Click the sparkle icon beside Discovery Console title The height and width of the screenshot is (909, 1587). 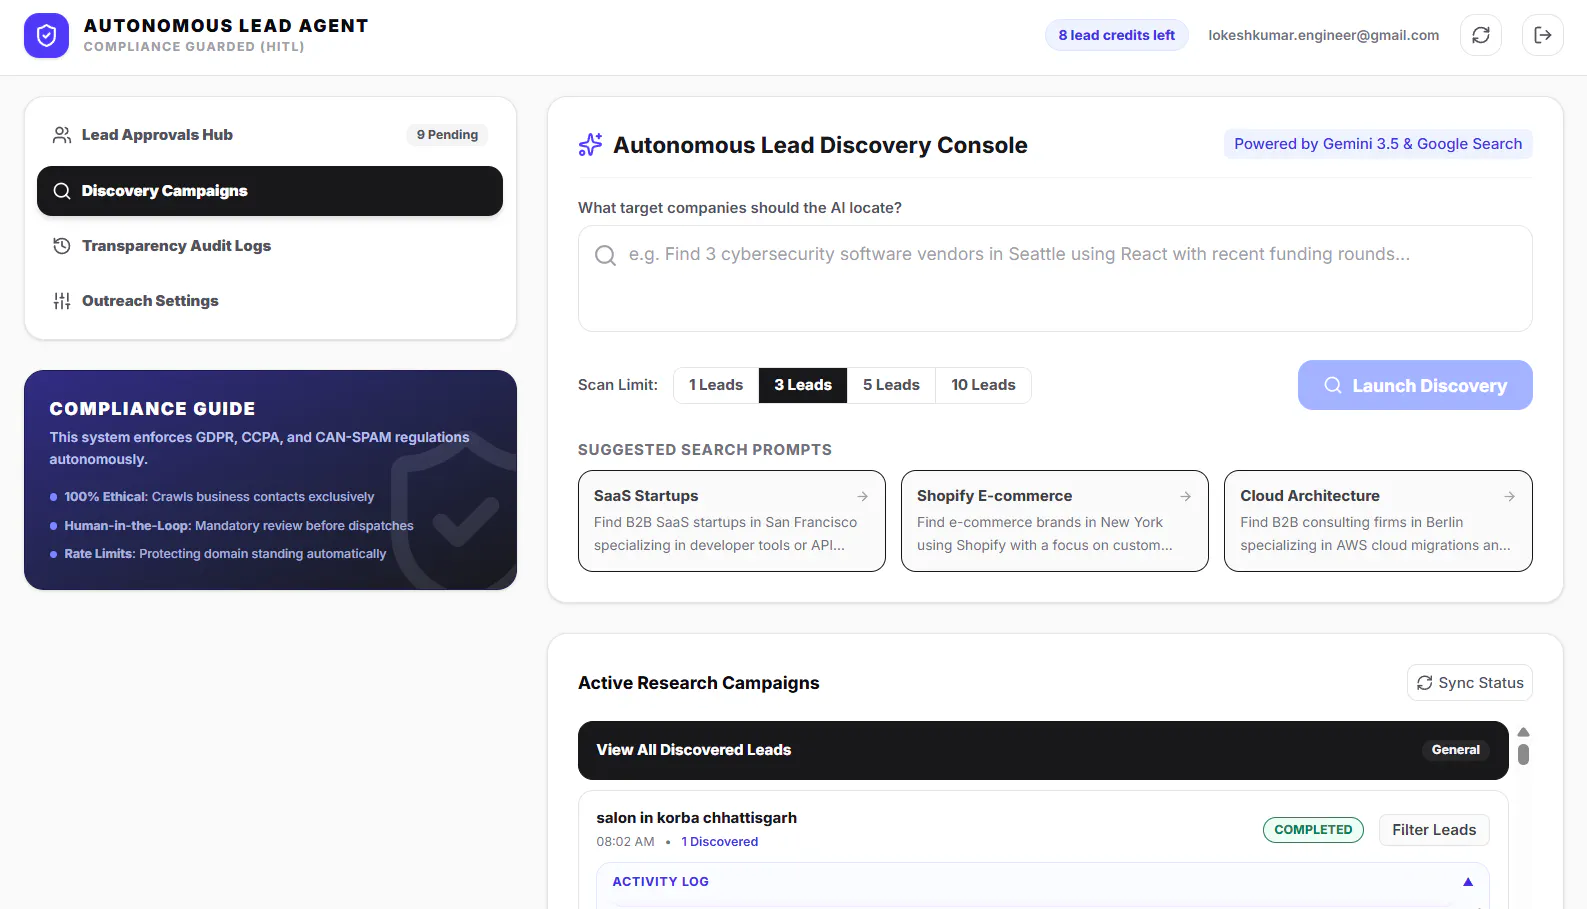pyautogui.click(x=590, y=145)
